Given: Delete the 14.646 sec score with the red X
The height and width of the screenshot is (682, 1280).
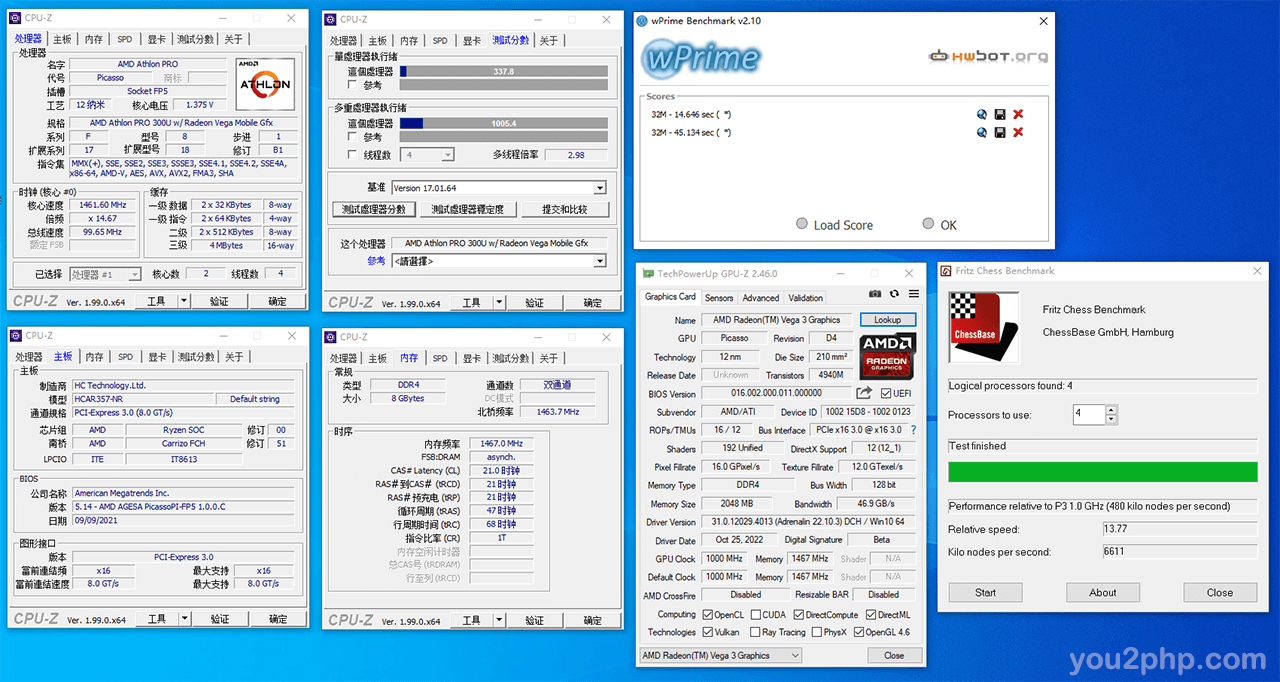Looking at the screenshot, I should point(1018,114).
